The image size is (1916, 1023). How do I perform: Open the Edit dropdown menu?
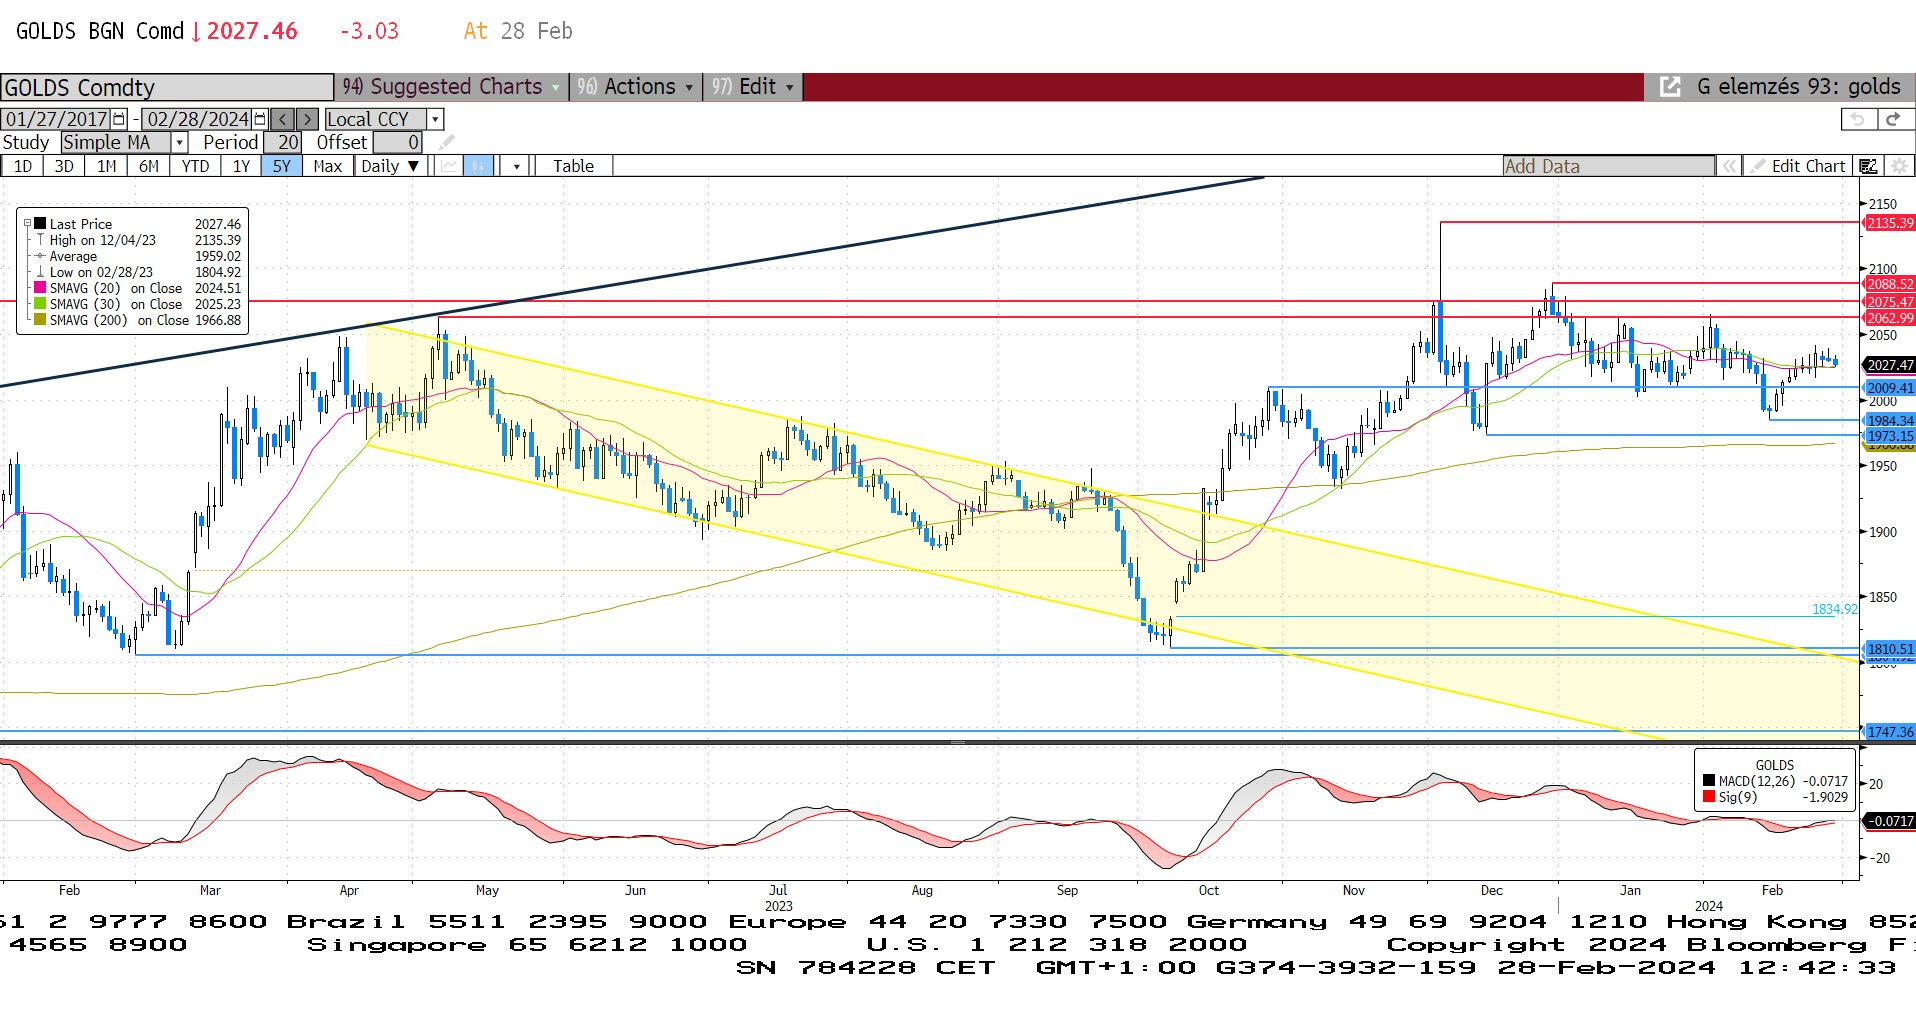[x=753, y=87]
